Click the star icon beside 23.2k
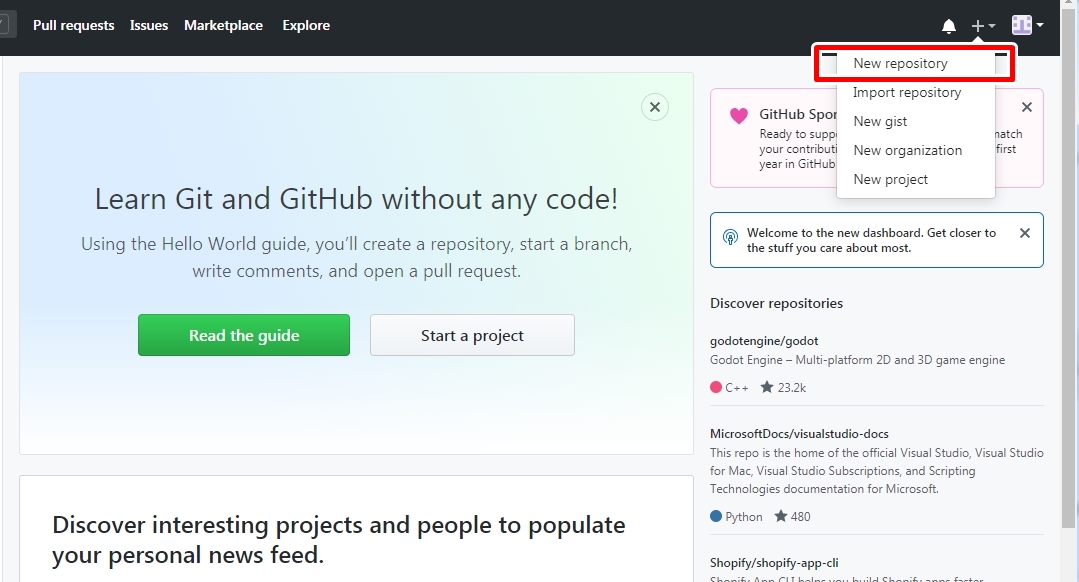 pos(767,387)
